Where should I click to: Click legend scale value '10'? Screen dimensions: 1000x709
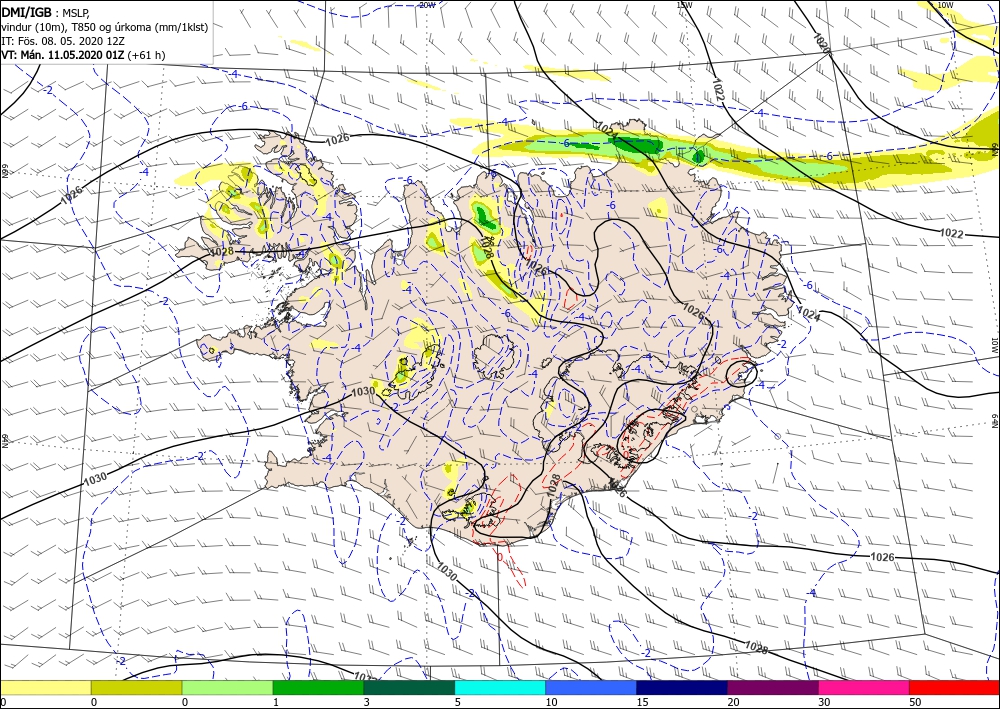pos(551,702)
